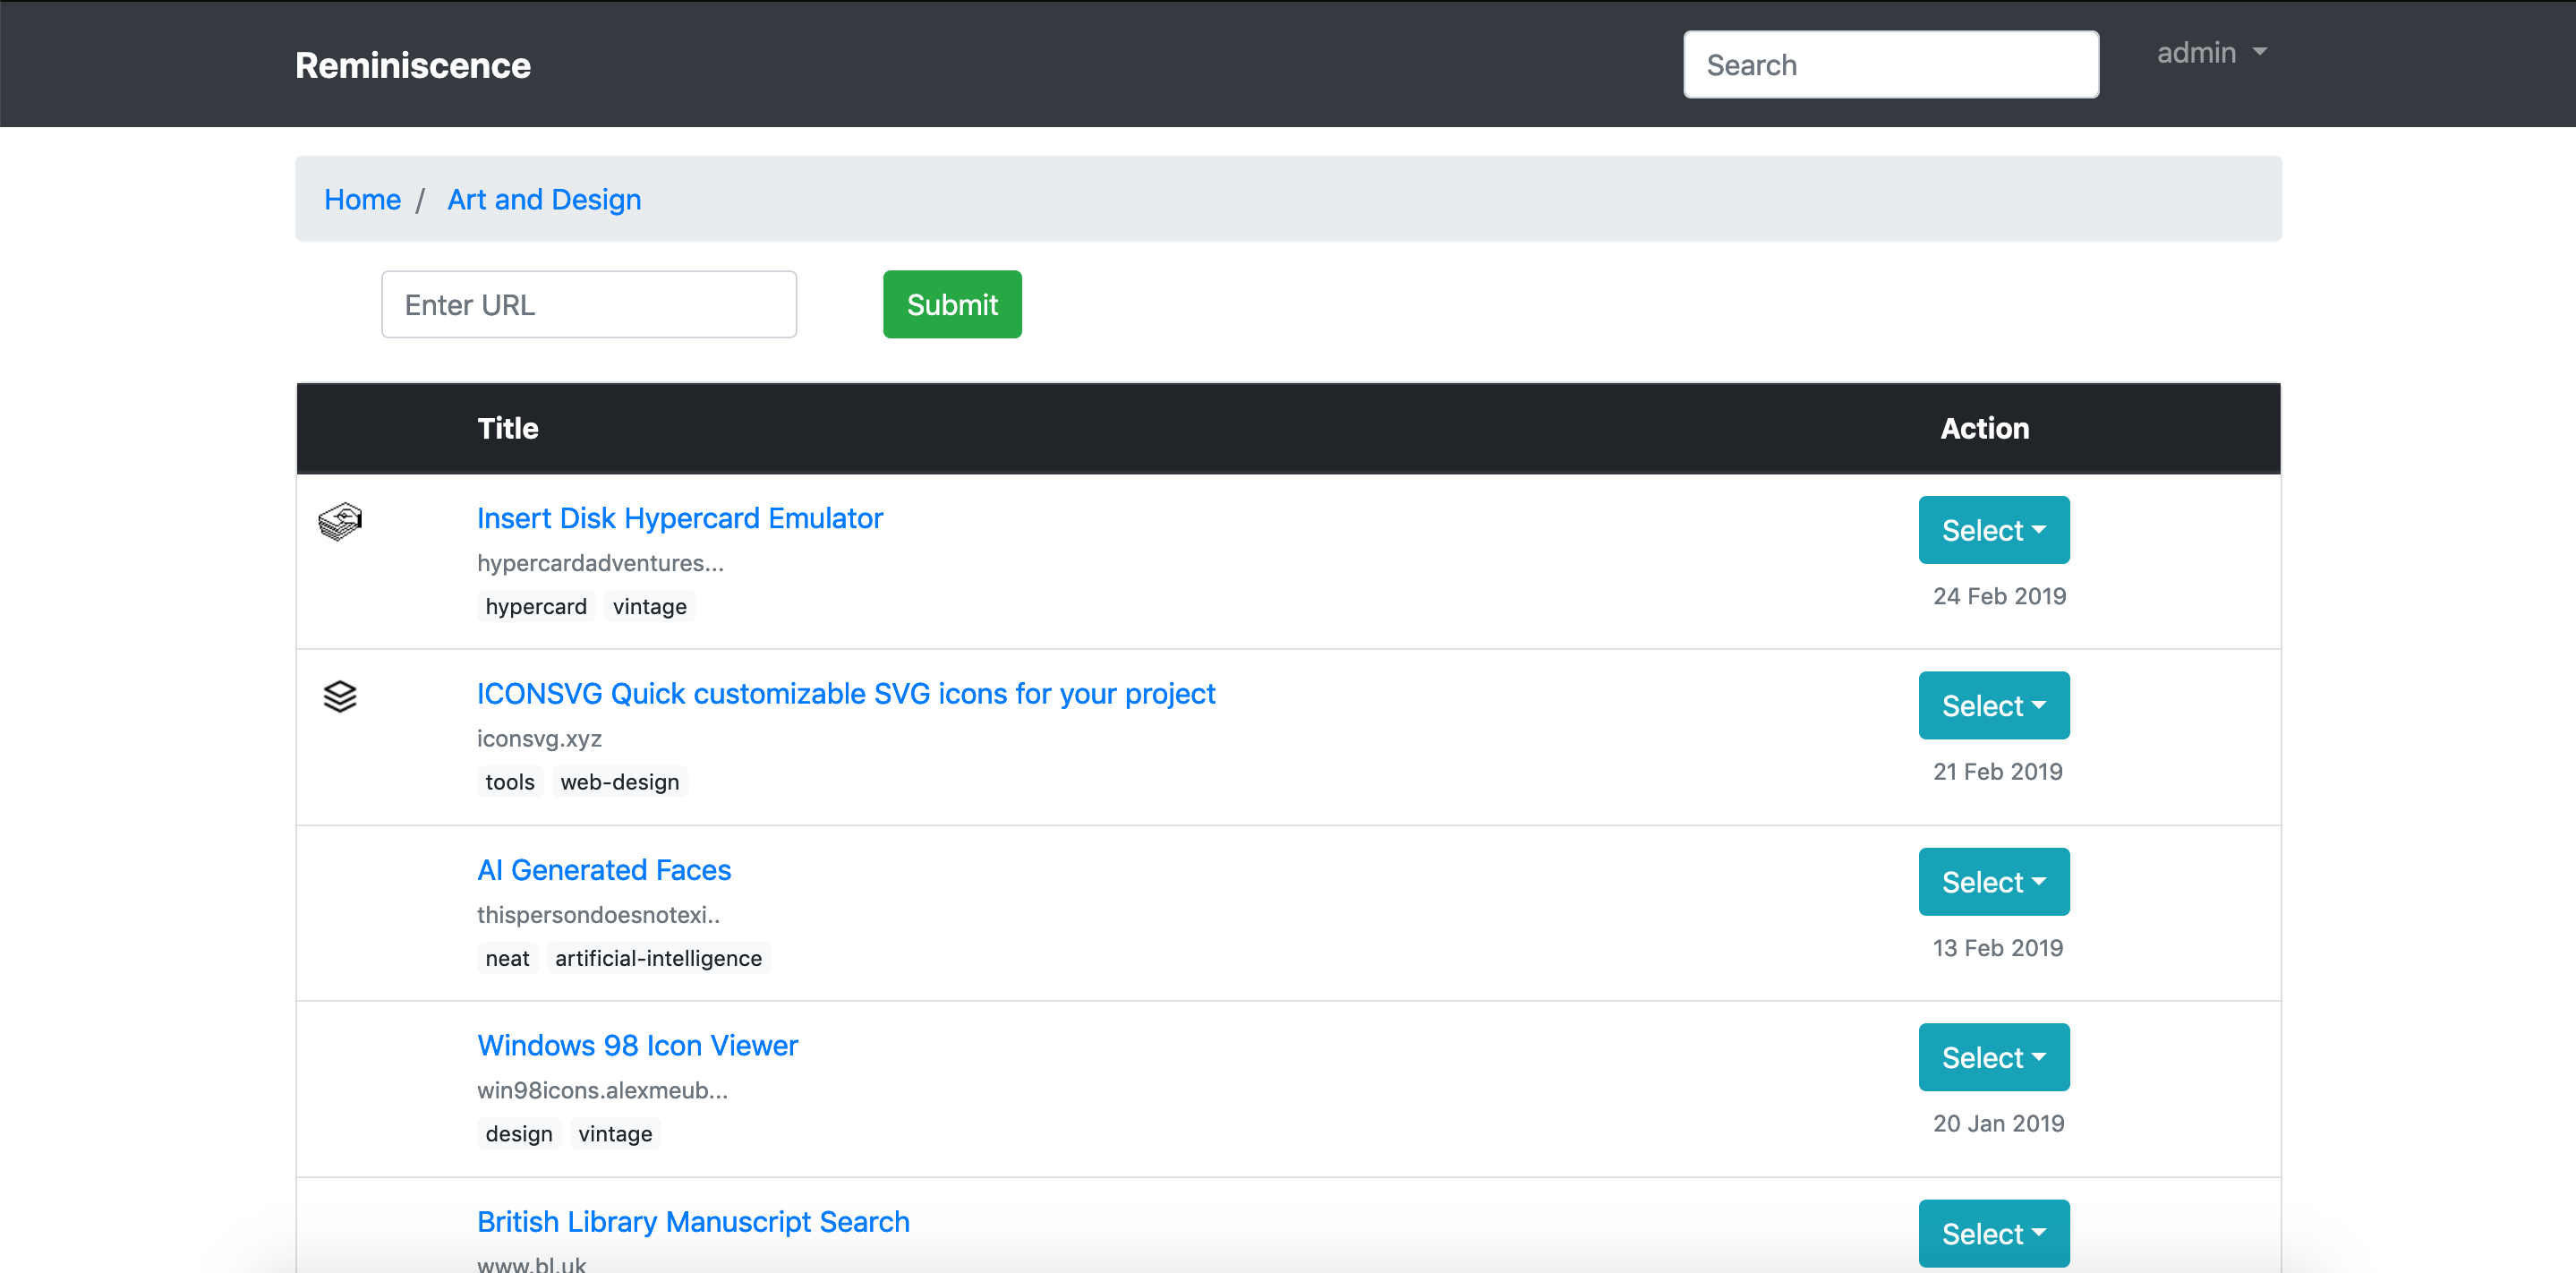Click the neat tag
Viewport: 2576px width, 1273px height.
(507, 958)
